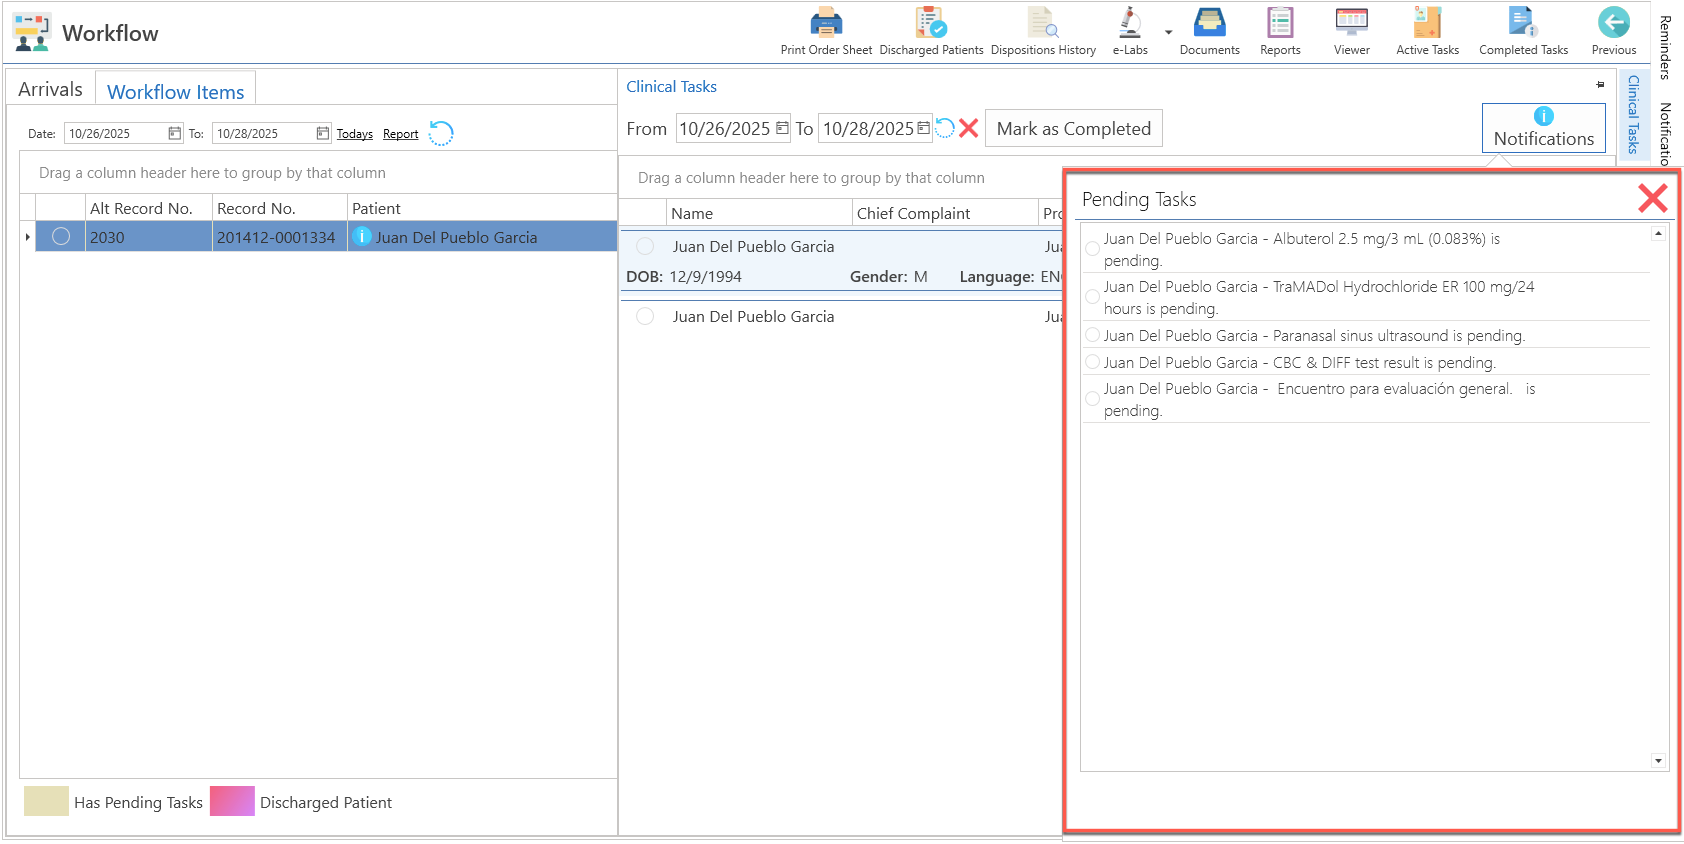
Task: Sort by Patient column header
Action: tap(482, 208)
